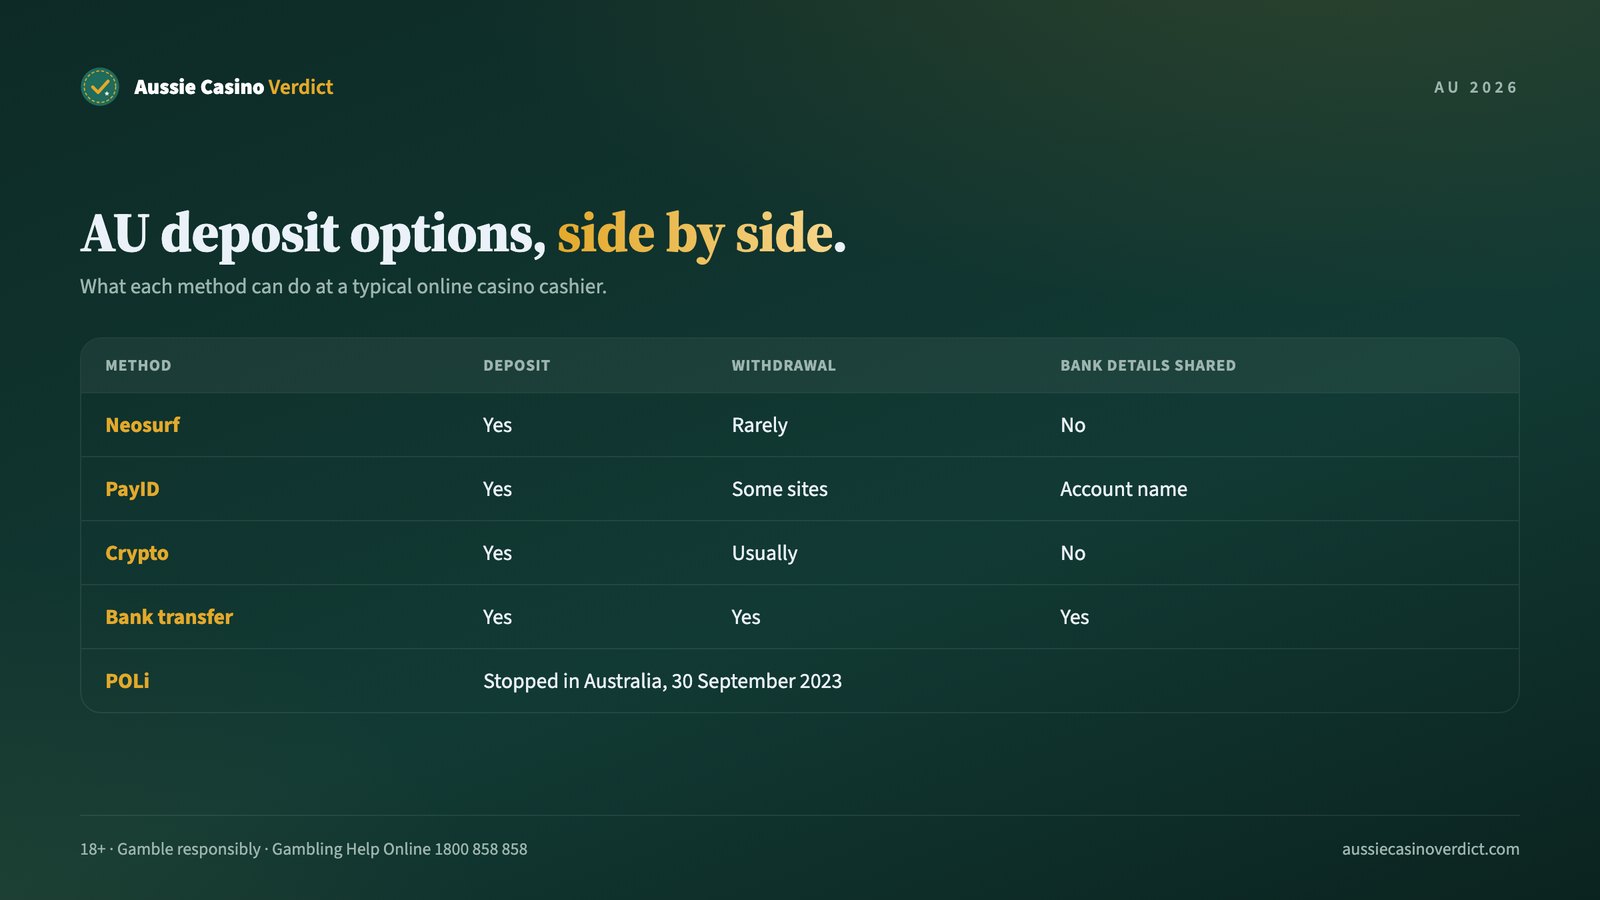
Task: Click Neosurf's deposit value Yes
Action: tap(497, 425)
